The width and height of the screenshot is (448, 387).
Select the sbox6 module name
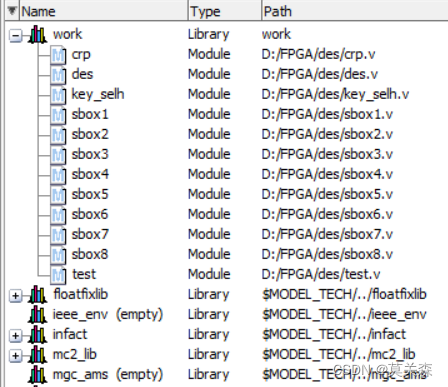[x=90, y=214]
